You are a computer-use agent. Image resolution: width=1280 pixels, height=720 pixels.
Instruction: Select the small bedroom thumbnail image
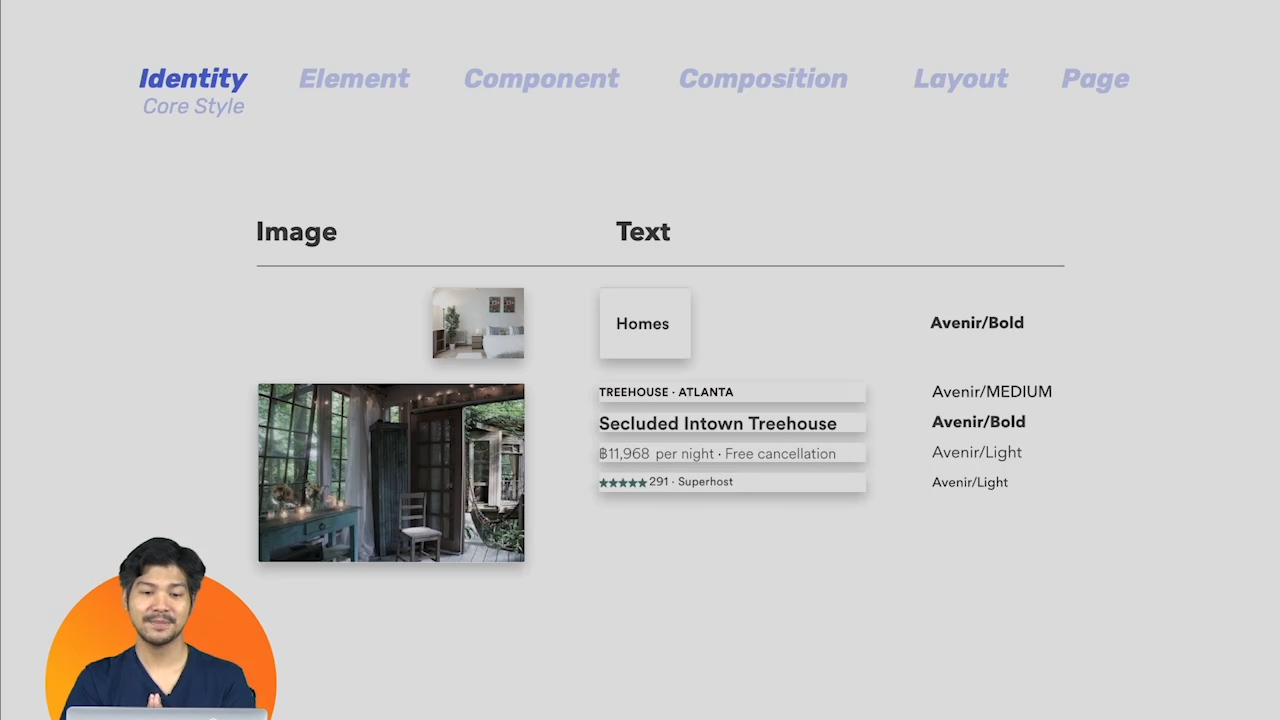click(477, 322)
